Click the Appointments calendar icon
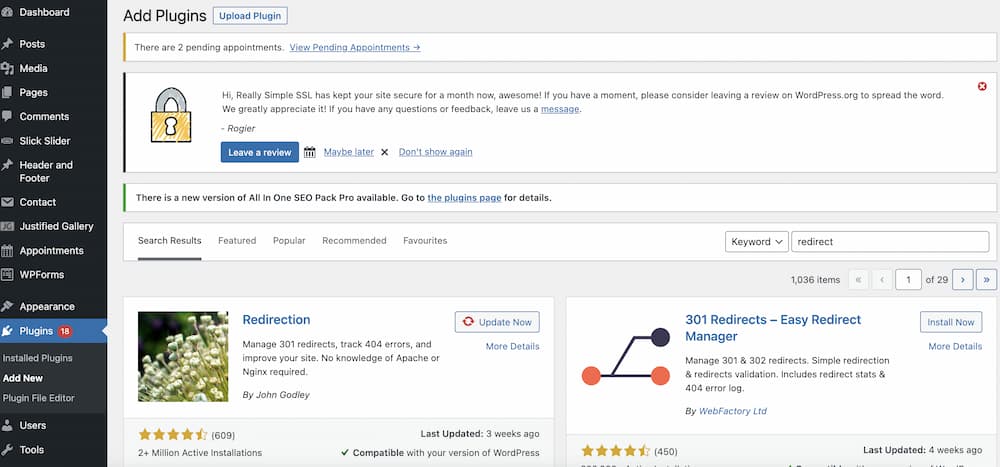This screenshot has width=1000, height=467. (7, 251)
